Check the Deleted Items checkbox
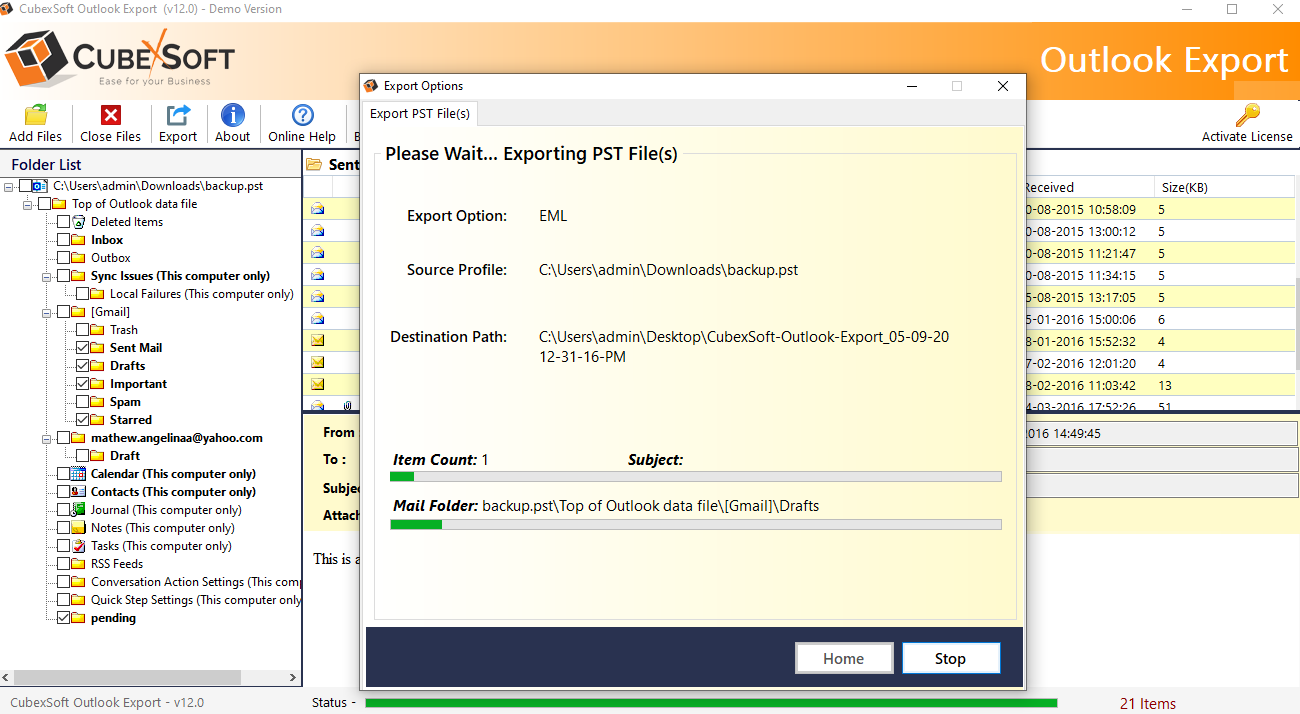This screenshot has width=1300, height=714. coord(64,222)
